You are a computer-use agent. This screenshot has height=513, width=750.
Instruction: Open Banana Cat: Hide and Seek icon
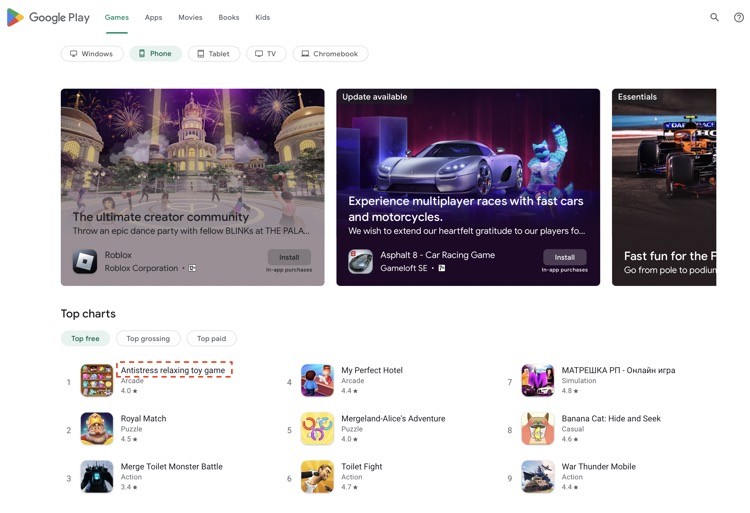click(538, 428)
